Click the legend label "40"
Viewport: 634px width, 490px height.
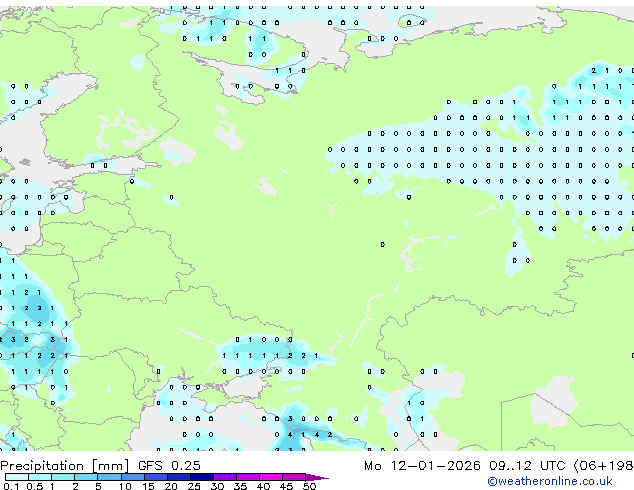tap(263, 486)
